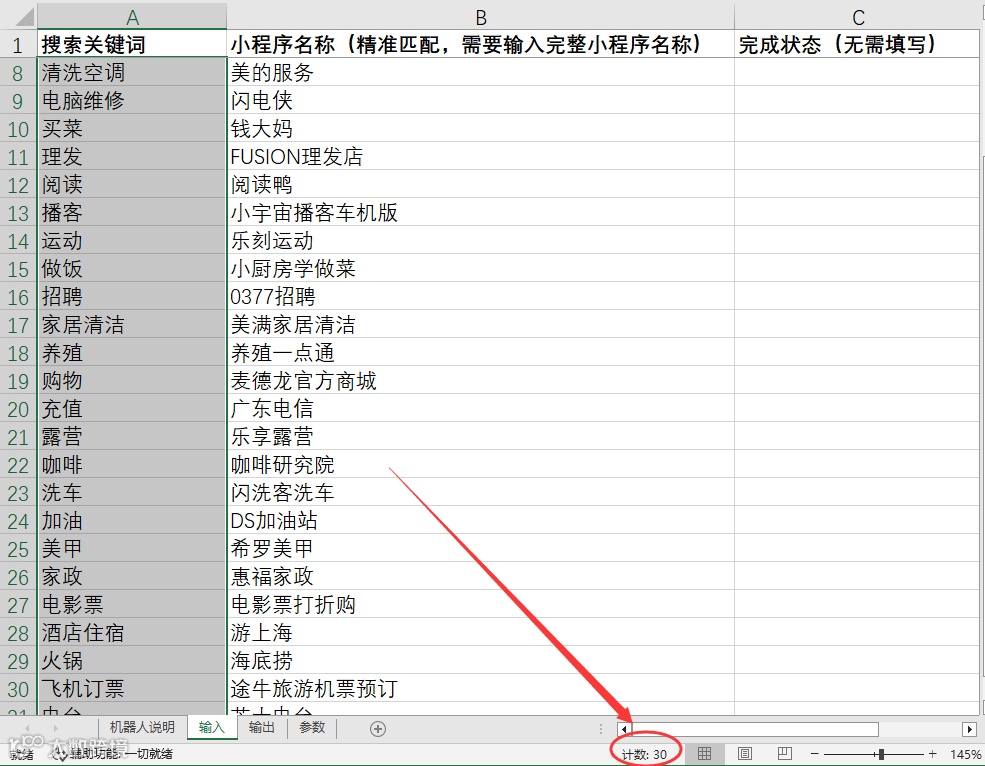Select cell 清洗空调
This screenshot has width=985, height=766.
(132, 72)
